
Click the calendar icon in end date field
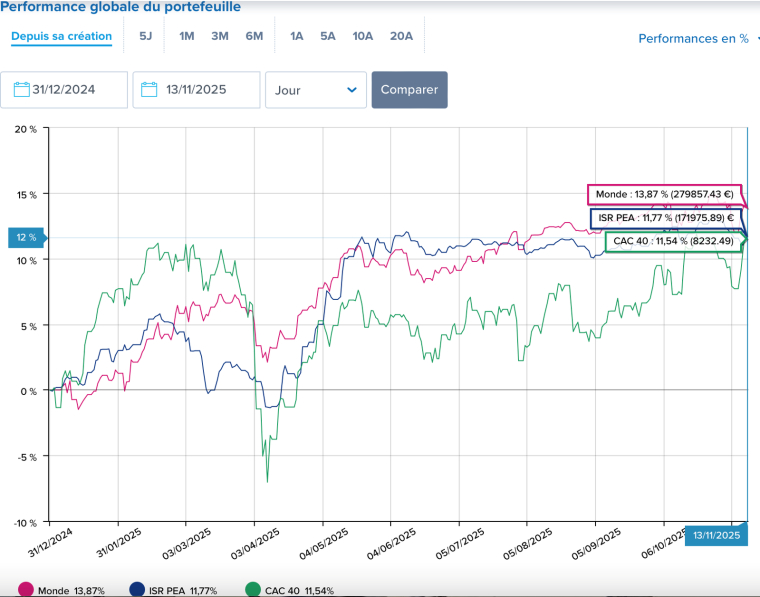pyautogui.click(x=149, y=90)
